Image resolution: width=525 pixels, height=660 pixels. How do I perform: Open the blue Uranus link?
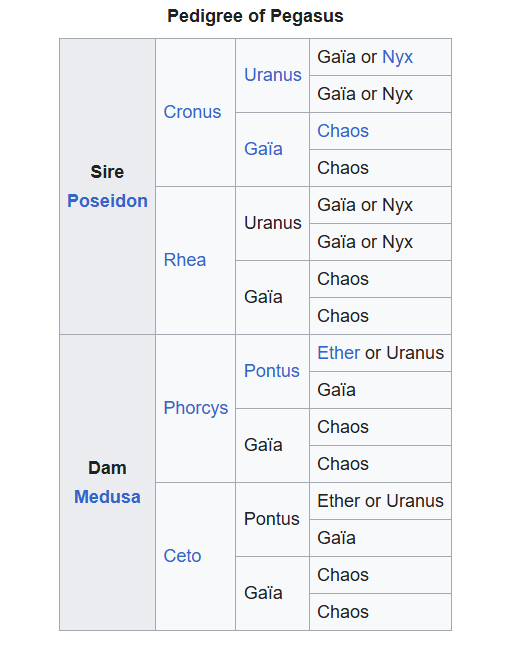273,75
